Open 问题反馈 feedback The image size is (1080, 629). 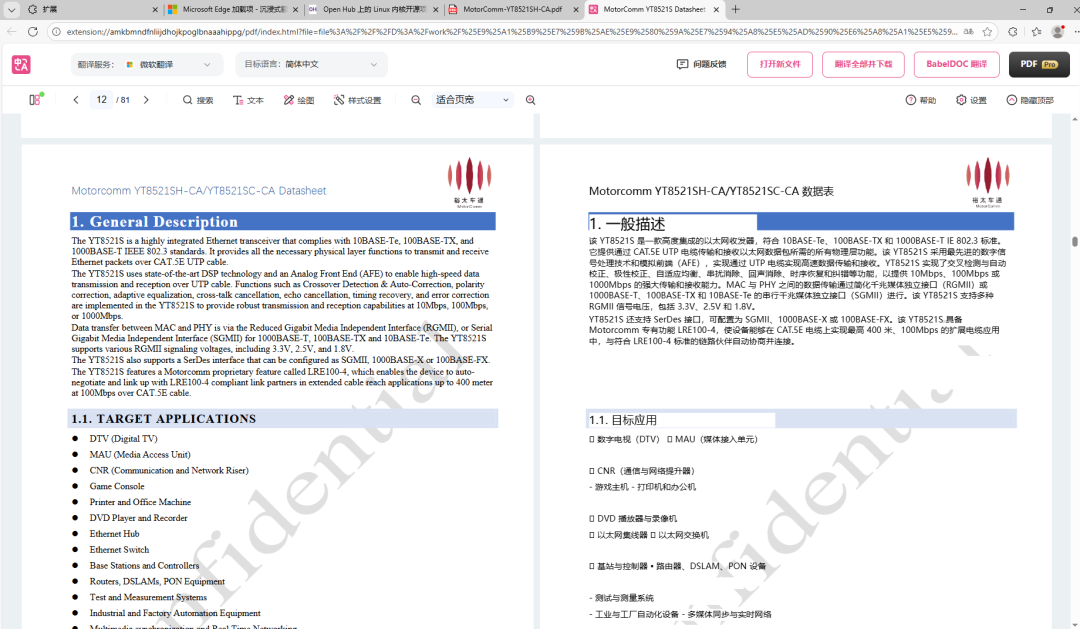tap(702, 64)
